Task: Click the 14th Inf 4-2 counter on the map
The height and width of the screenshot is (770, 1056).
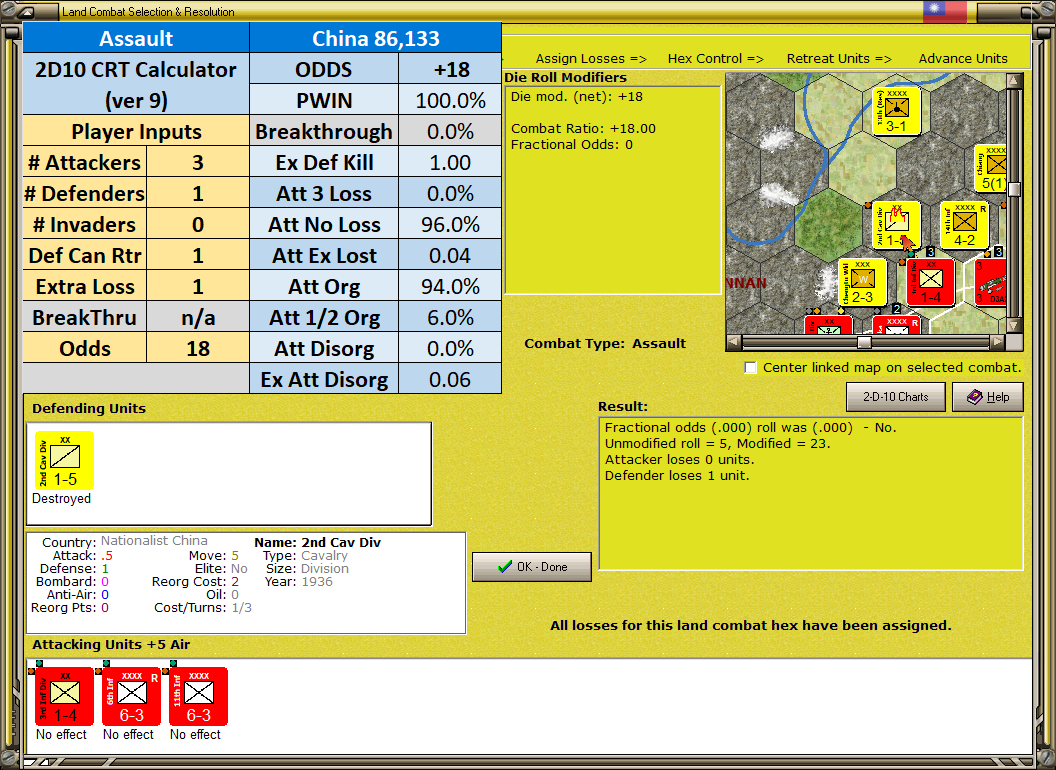Action: tap(964, 225)
